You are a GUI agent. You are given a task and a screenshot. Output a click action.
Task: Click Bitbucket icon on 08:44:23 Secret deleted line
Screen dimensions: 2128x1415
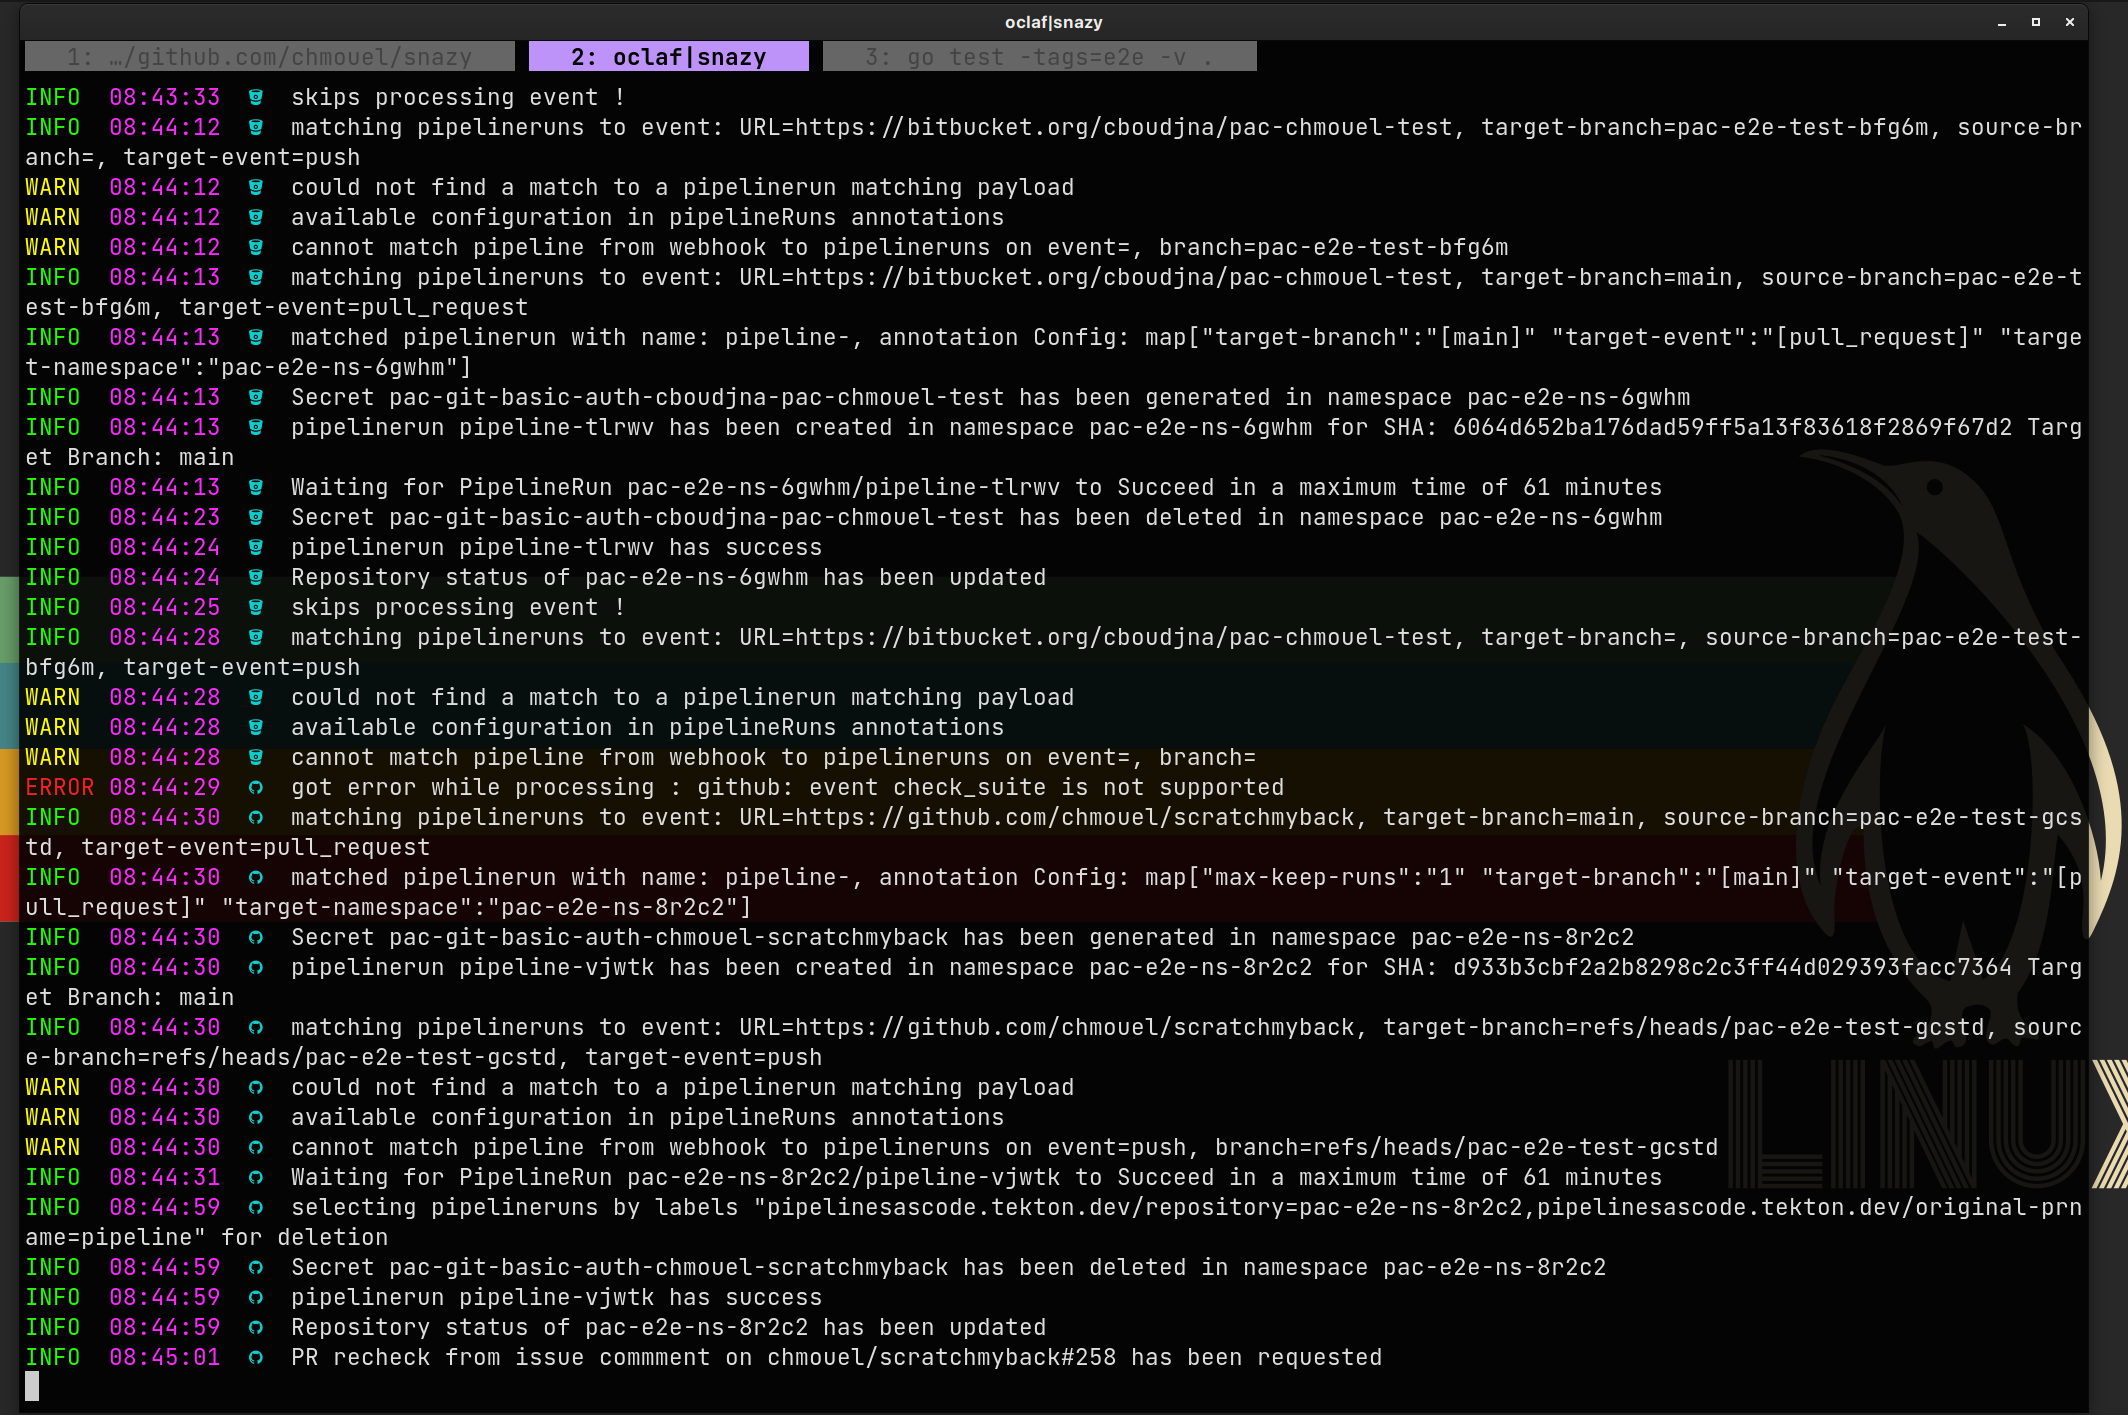[x=256, y=517]
